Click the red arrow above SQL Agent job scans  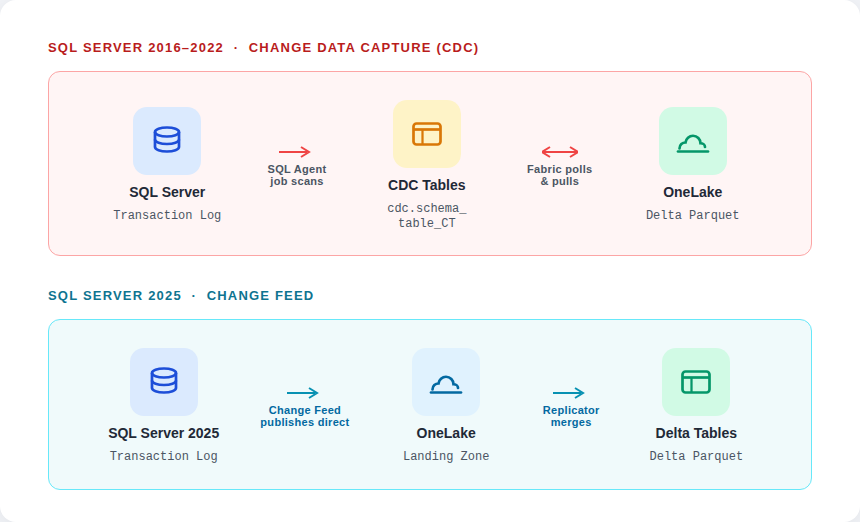295,152
